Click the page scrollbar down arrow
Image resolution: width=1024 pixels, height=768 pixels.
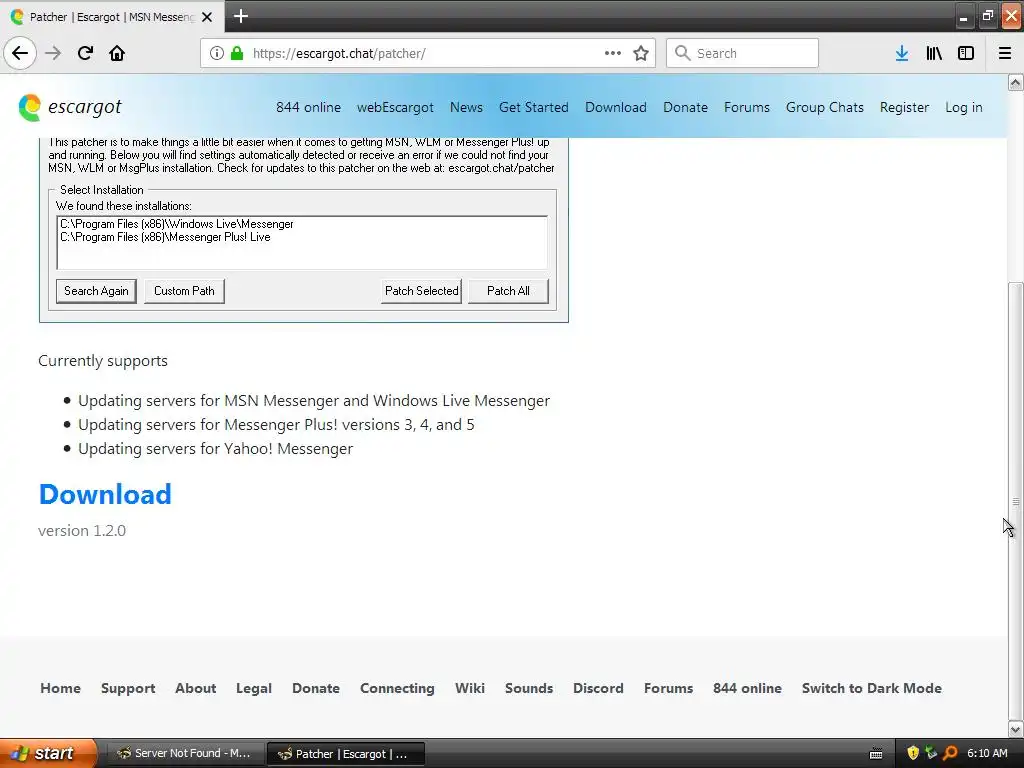click(x=1016, y=729)
